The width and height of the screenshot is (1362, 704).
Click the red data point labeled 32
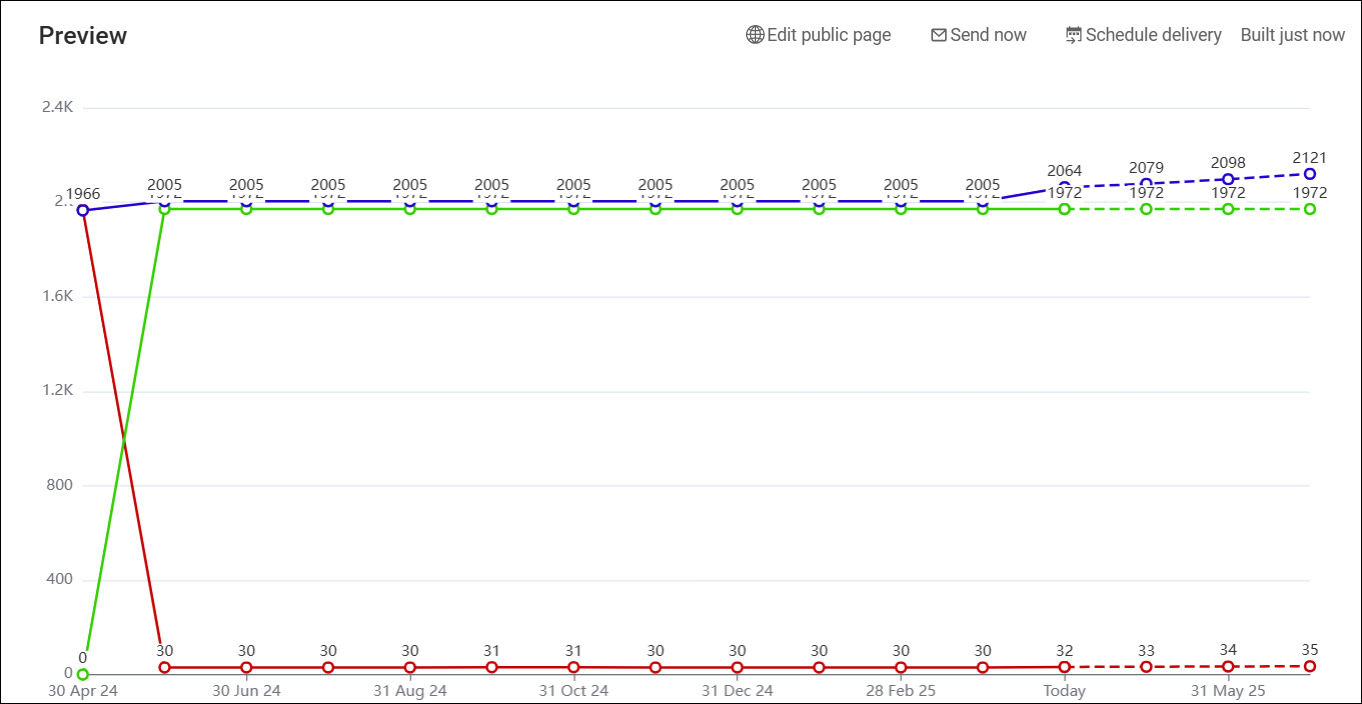[1064, 667]
